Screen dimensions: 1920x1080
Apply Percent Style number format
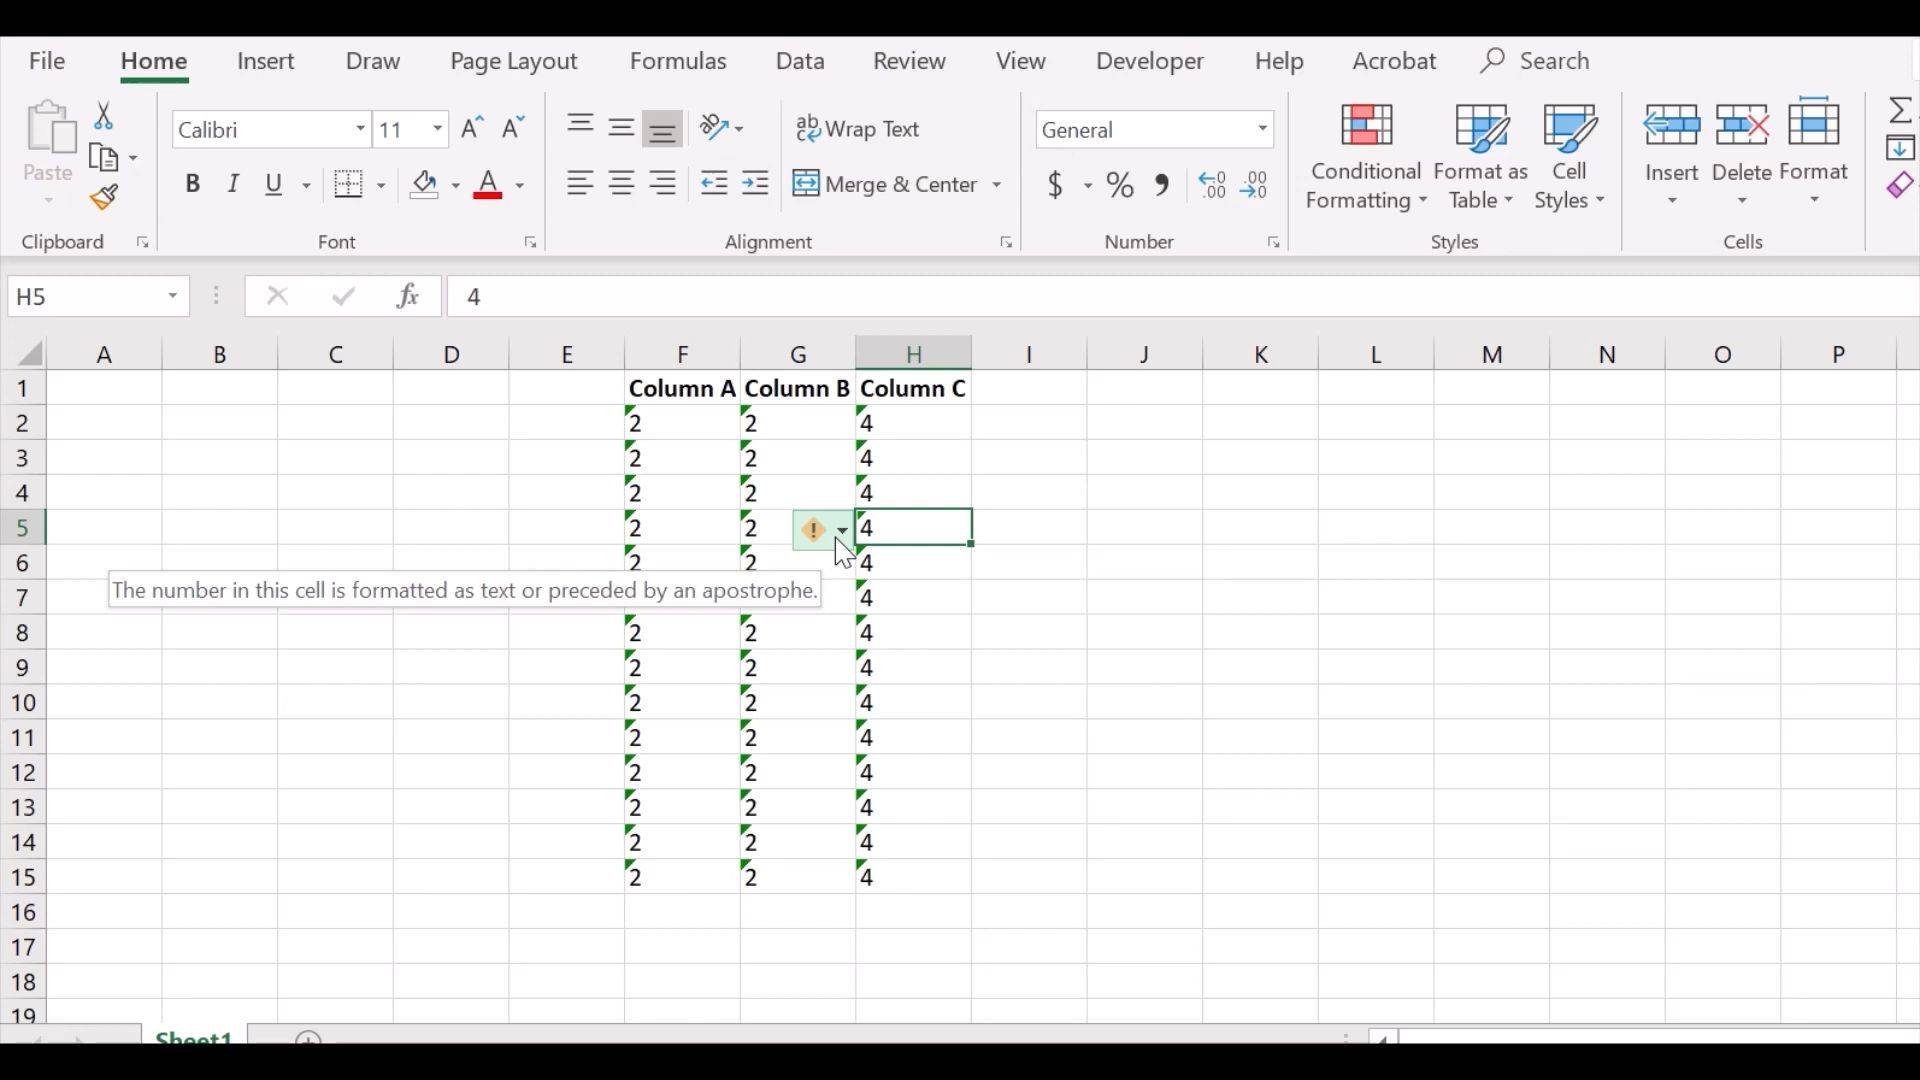[1120, 185]
